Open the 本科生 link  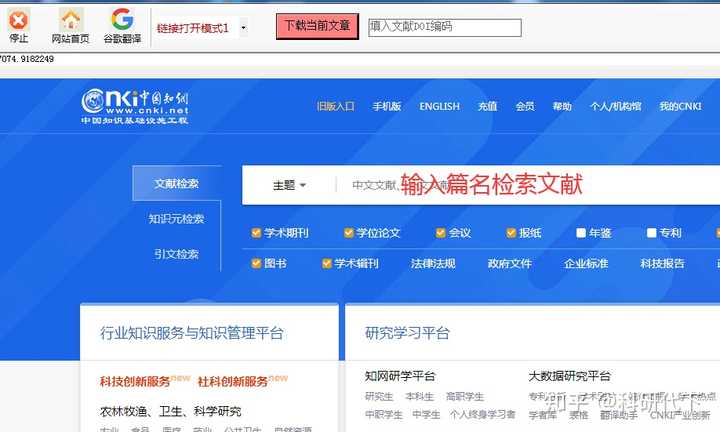(x=420, y=396)
